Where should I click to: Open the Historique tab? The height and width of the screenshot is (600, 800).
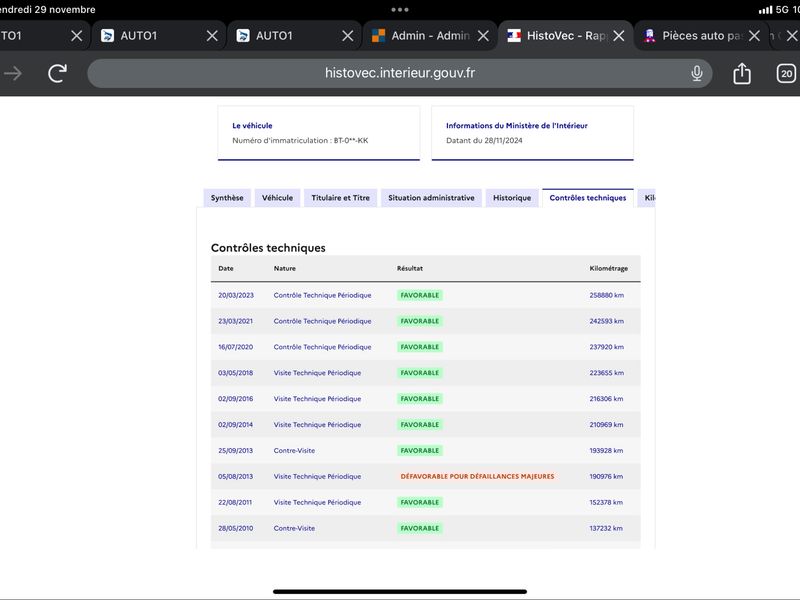point(512,198)
